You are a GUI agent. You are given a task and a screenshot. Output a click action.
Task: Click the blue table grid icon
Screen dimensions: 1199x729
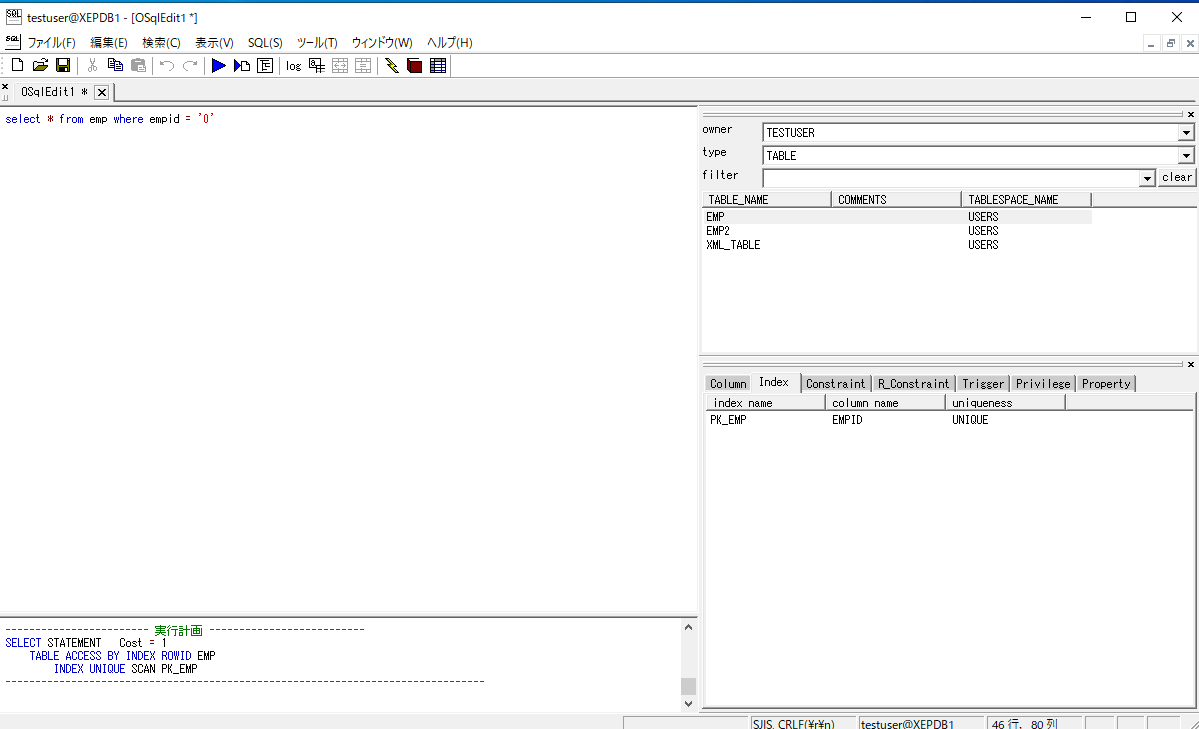(438, 66)
